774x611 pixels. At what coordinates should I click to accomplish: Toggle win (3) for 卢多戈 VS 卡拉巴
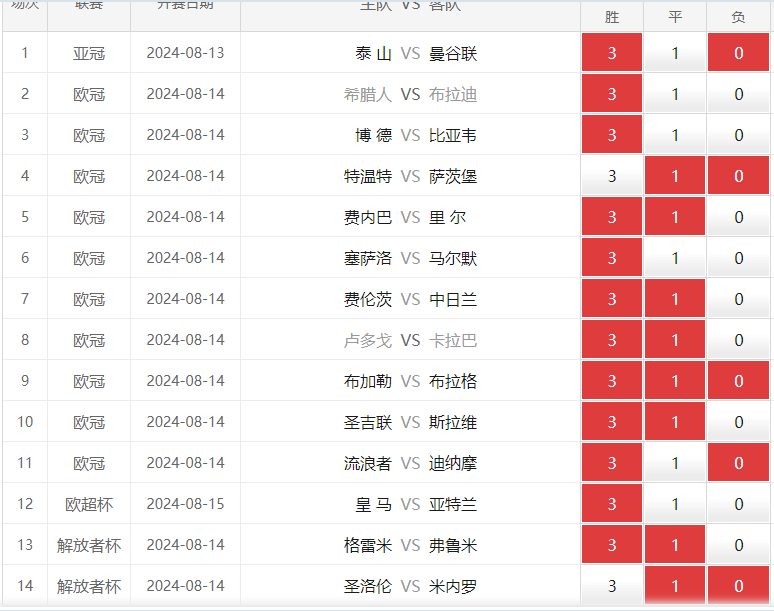[612, 339]
